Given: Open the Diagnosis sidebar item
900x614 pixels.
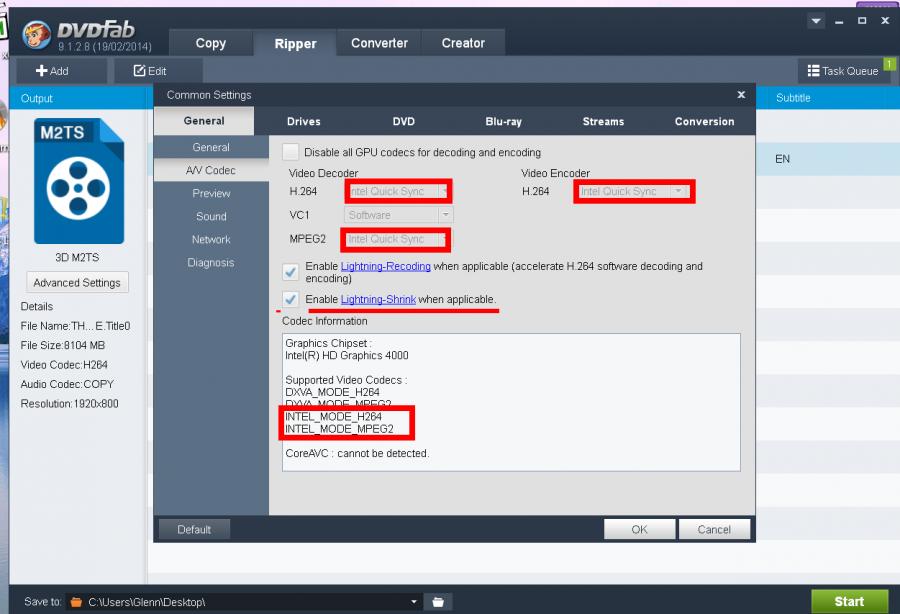Looking at the screenshot, I should 211,262.
